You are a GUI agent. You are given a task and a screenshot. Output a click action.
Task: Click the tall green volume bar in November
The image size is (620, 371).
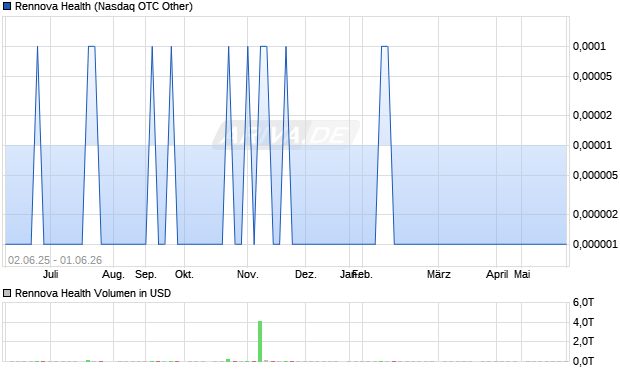(260, 341)
